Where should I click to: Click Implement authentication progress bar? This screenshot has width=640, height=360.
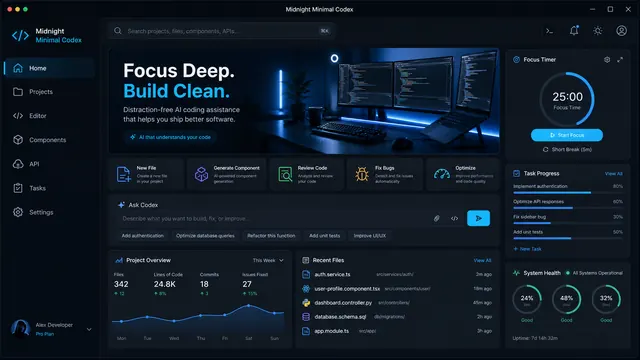click(x=568, y=192)
